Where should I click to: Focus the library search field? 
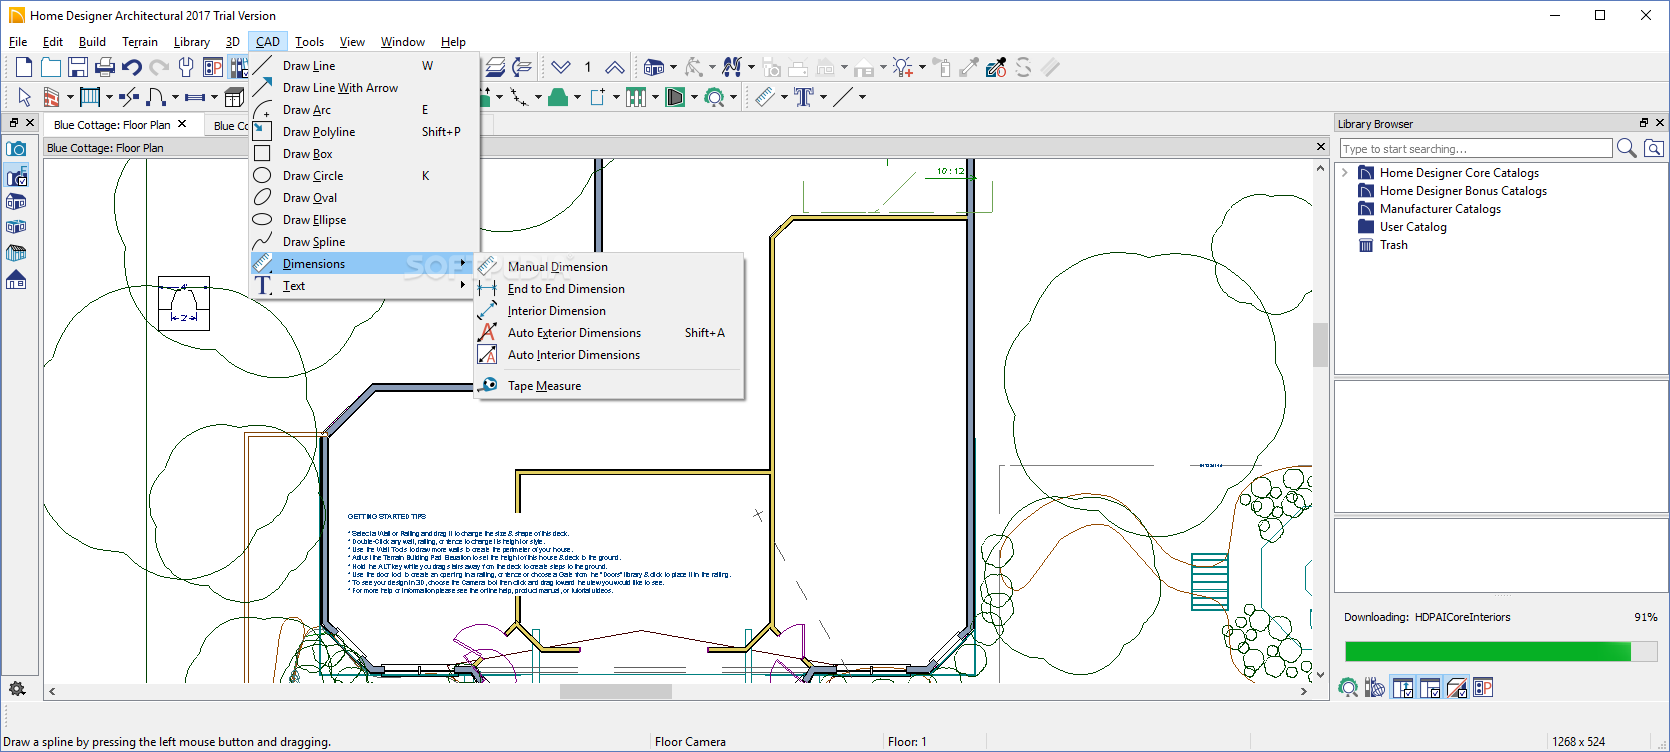point(1476,148)
